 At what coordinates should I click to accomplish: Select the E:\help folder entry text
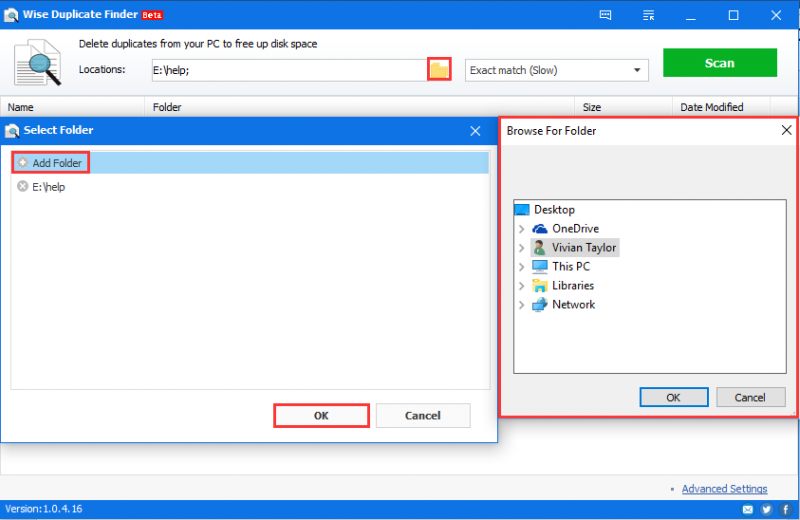tap(48, 187)
